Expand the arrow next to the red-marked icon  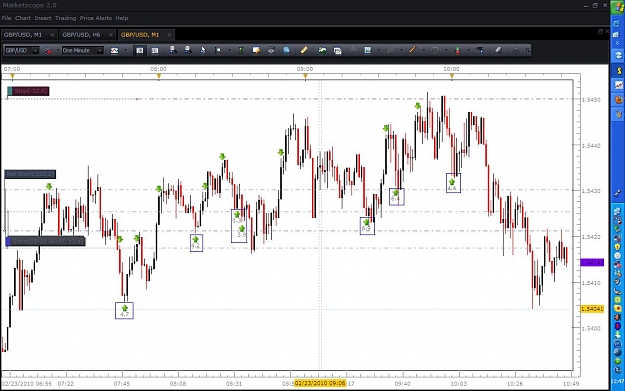click(58, 50)
